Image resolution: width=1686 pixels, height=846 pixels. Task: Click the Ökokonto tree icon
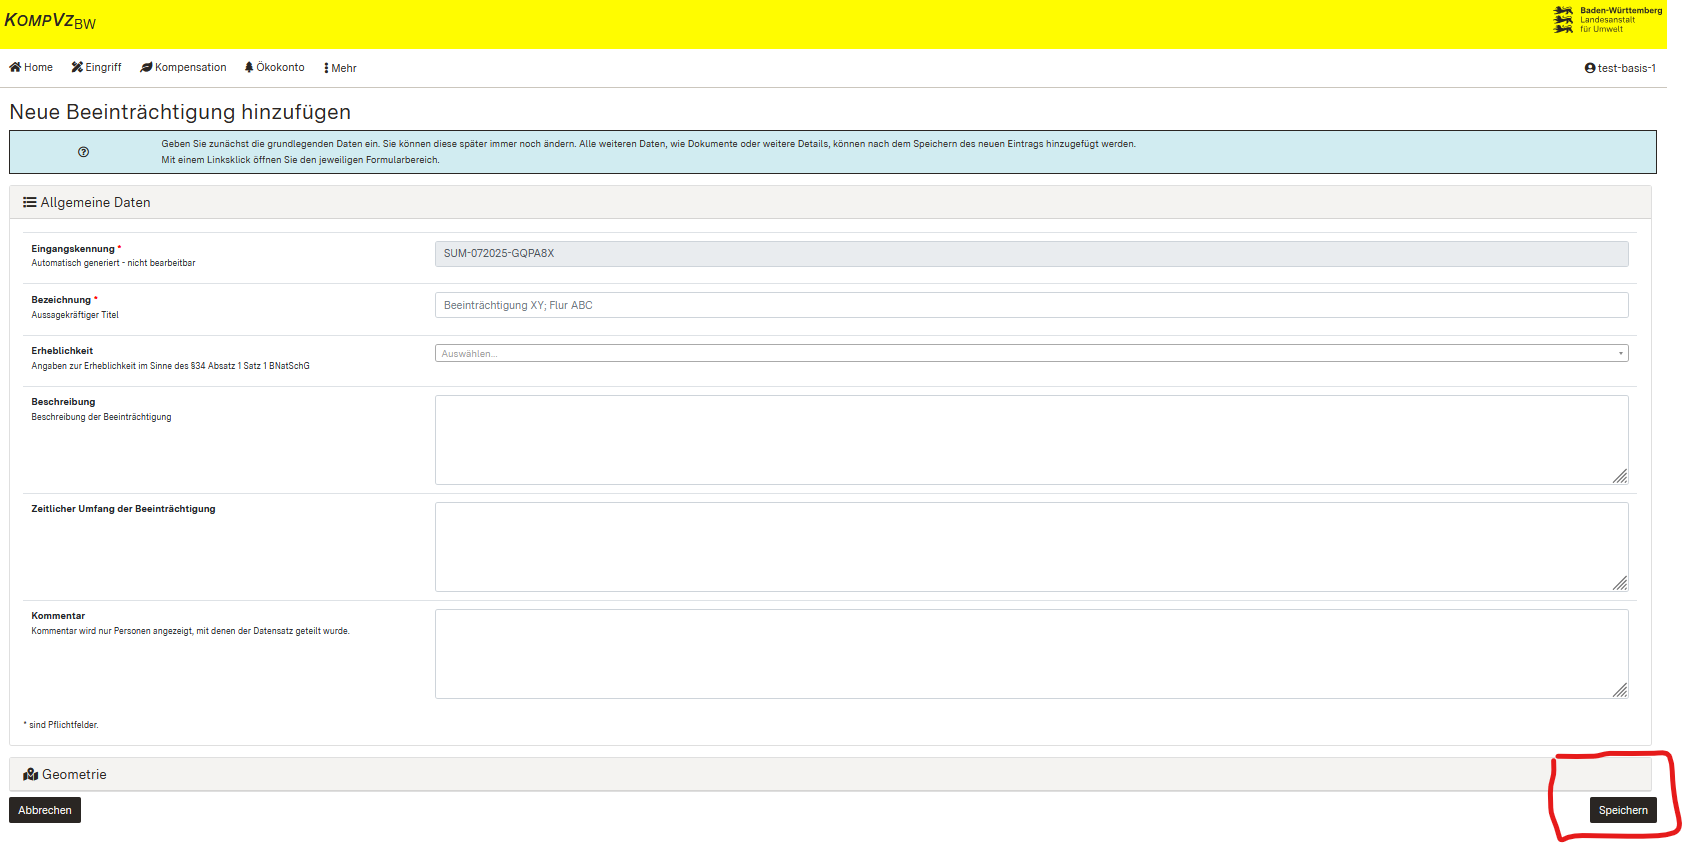click(249, 67)
